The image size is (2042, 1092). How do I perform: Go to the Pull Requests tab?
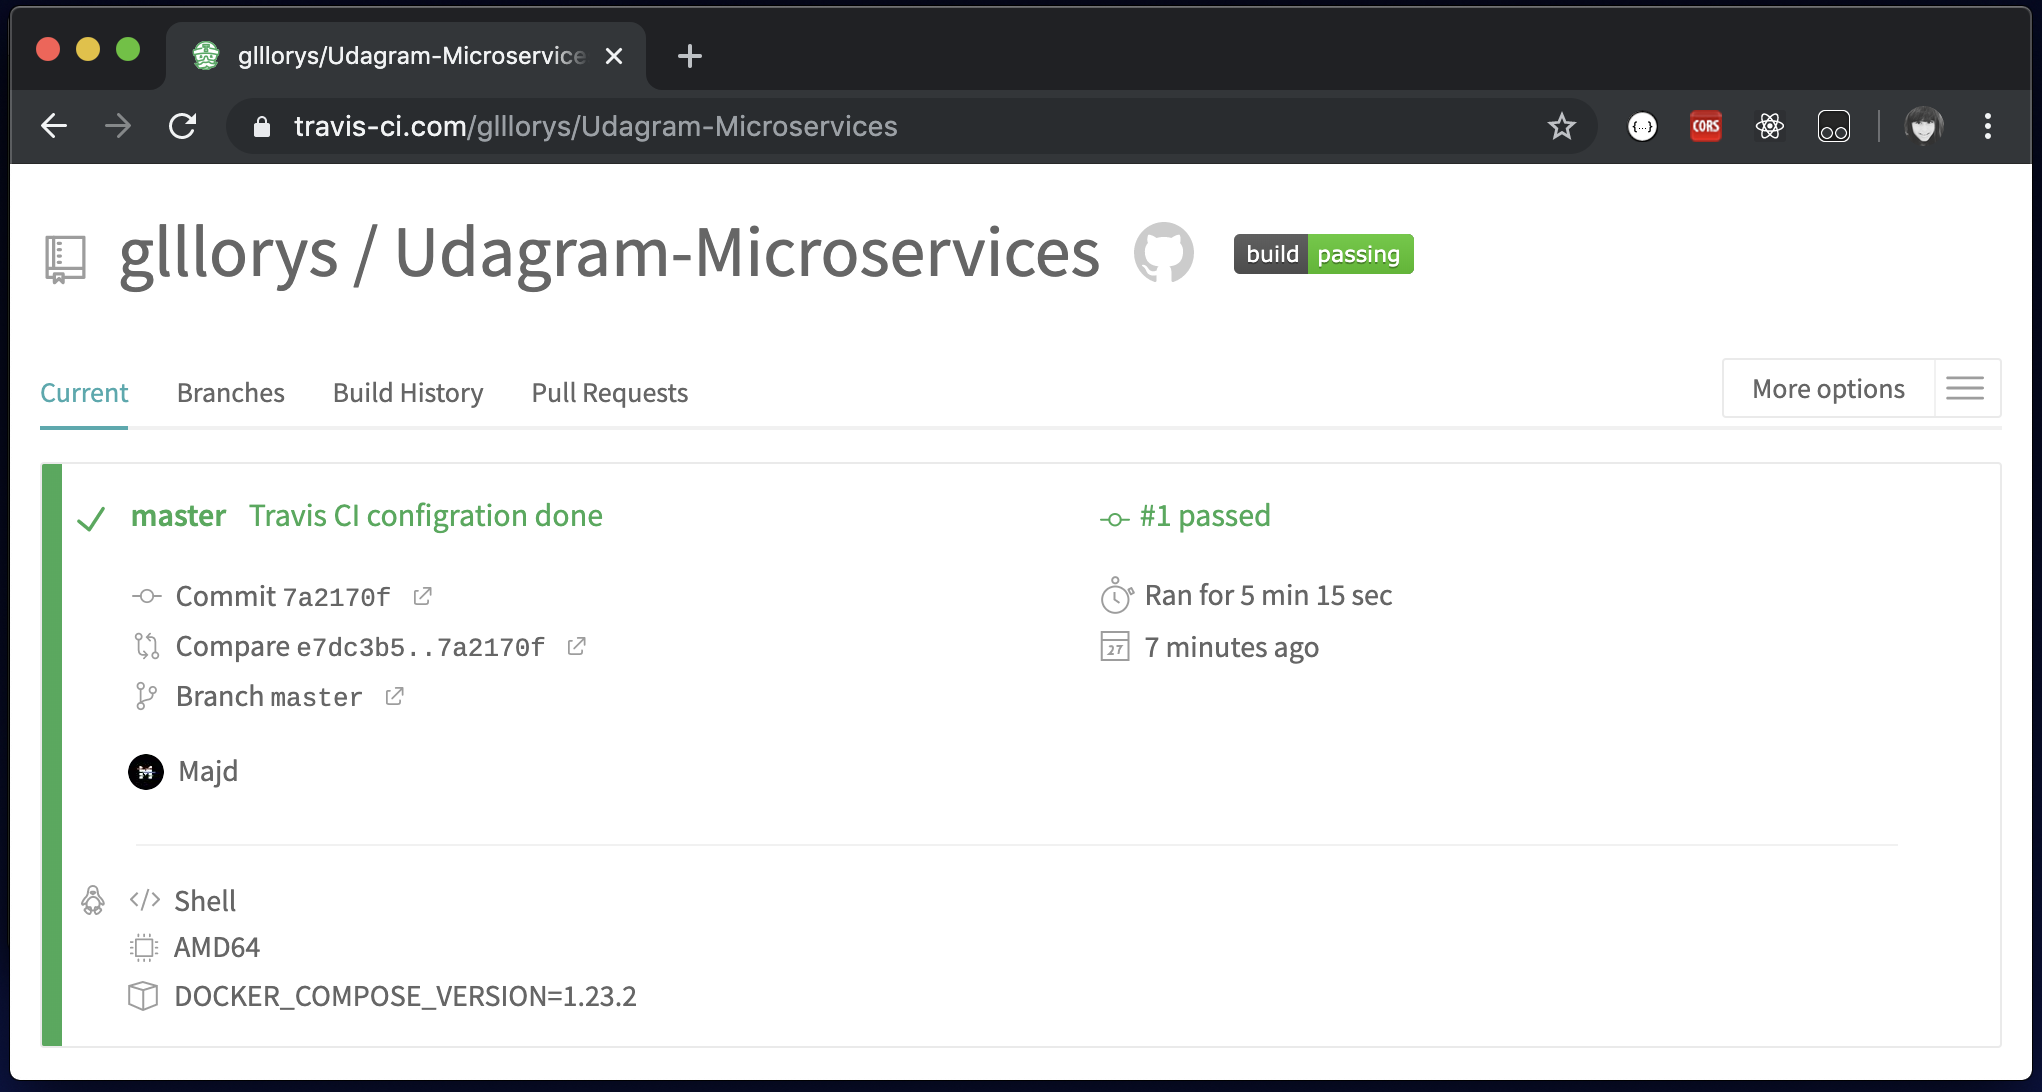[609, 393]
